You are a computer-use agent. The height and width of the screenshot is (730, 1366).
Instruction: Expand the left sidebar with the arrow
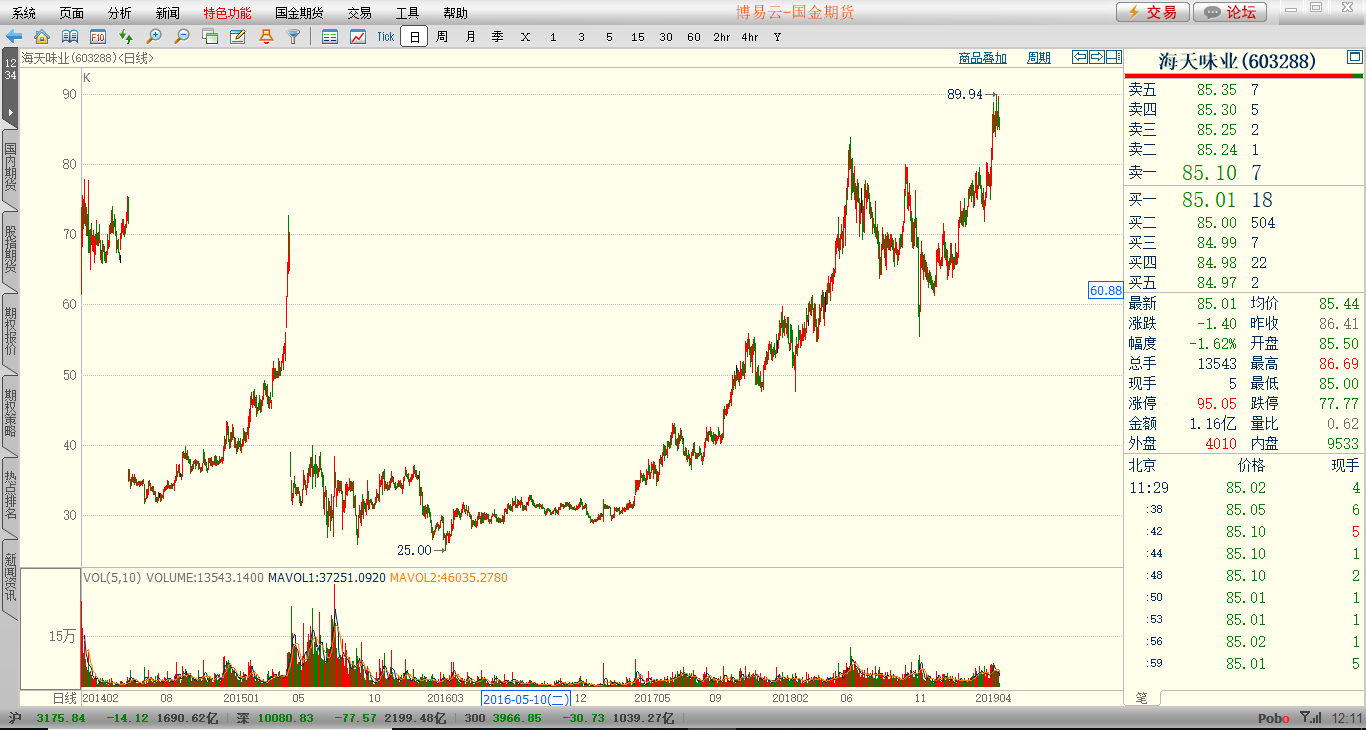coord(10,112)
